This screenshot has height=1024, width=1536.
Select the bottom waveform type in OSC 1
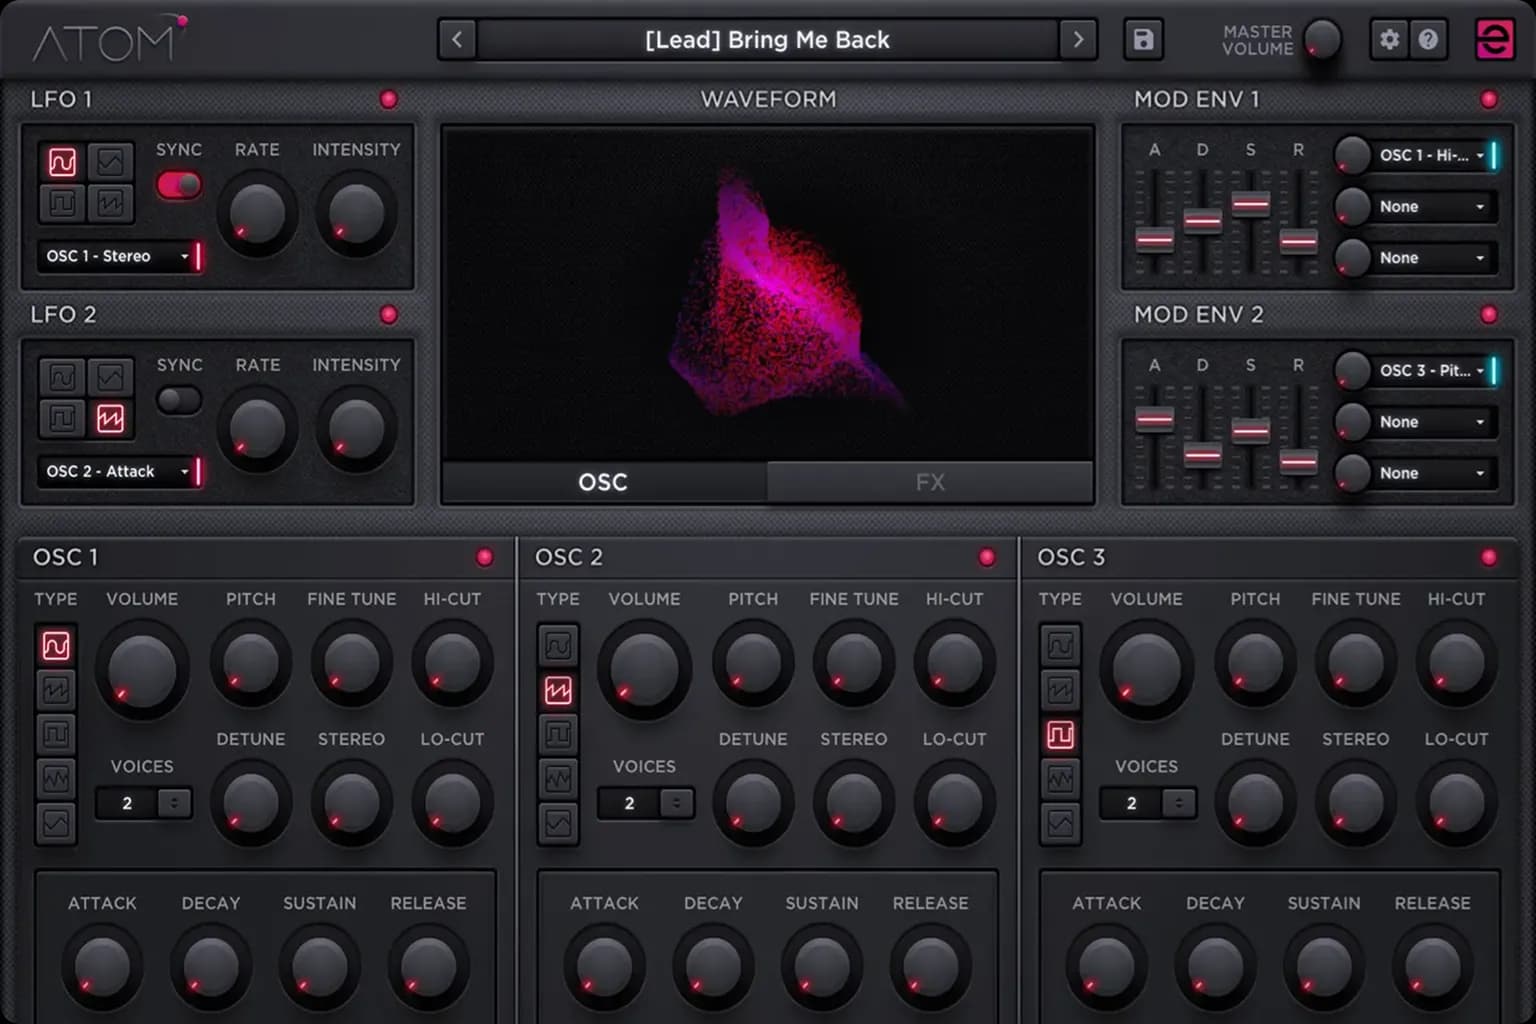click(56, 823)
